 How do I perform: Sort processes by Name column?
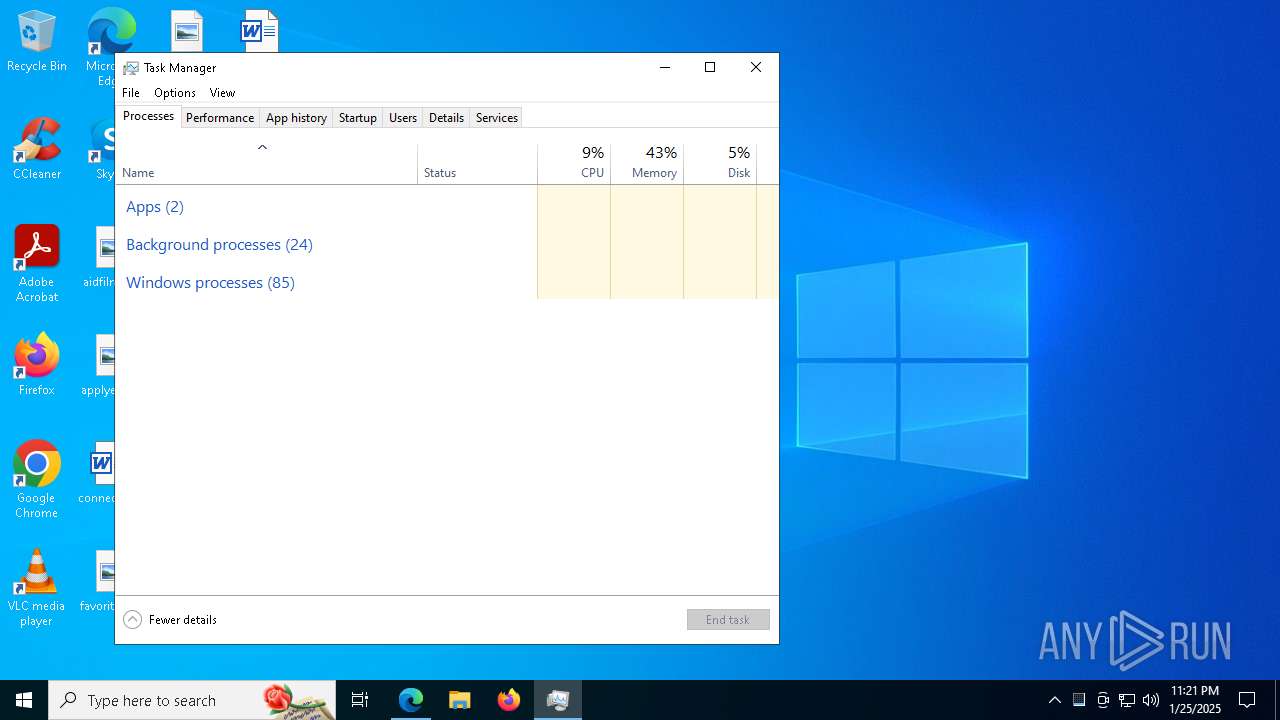(266, 164)
